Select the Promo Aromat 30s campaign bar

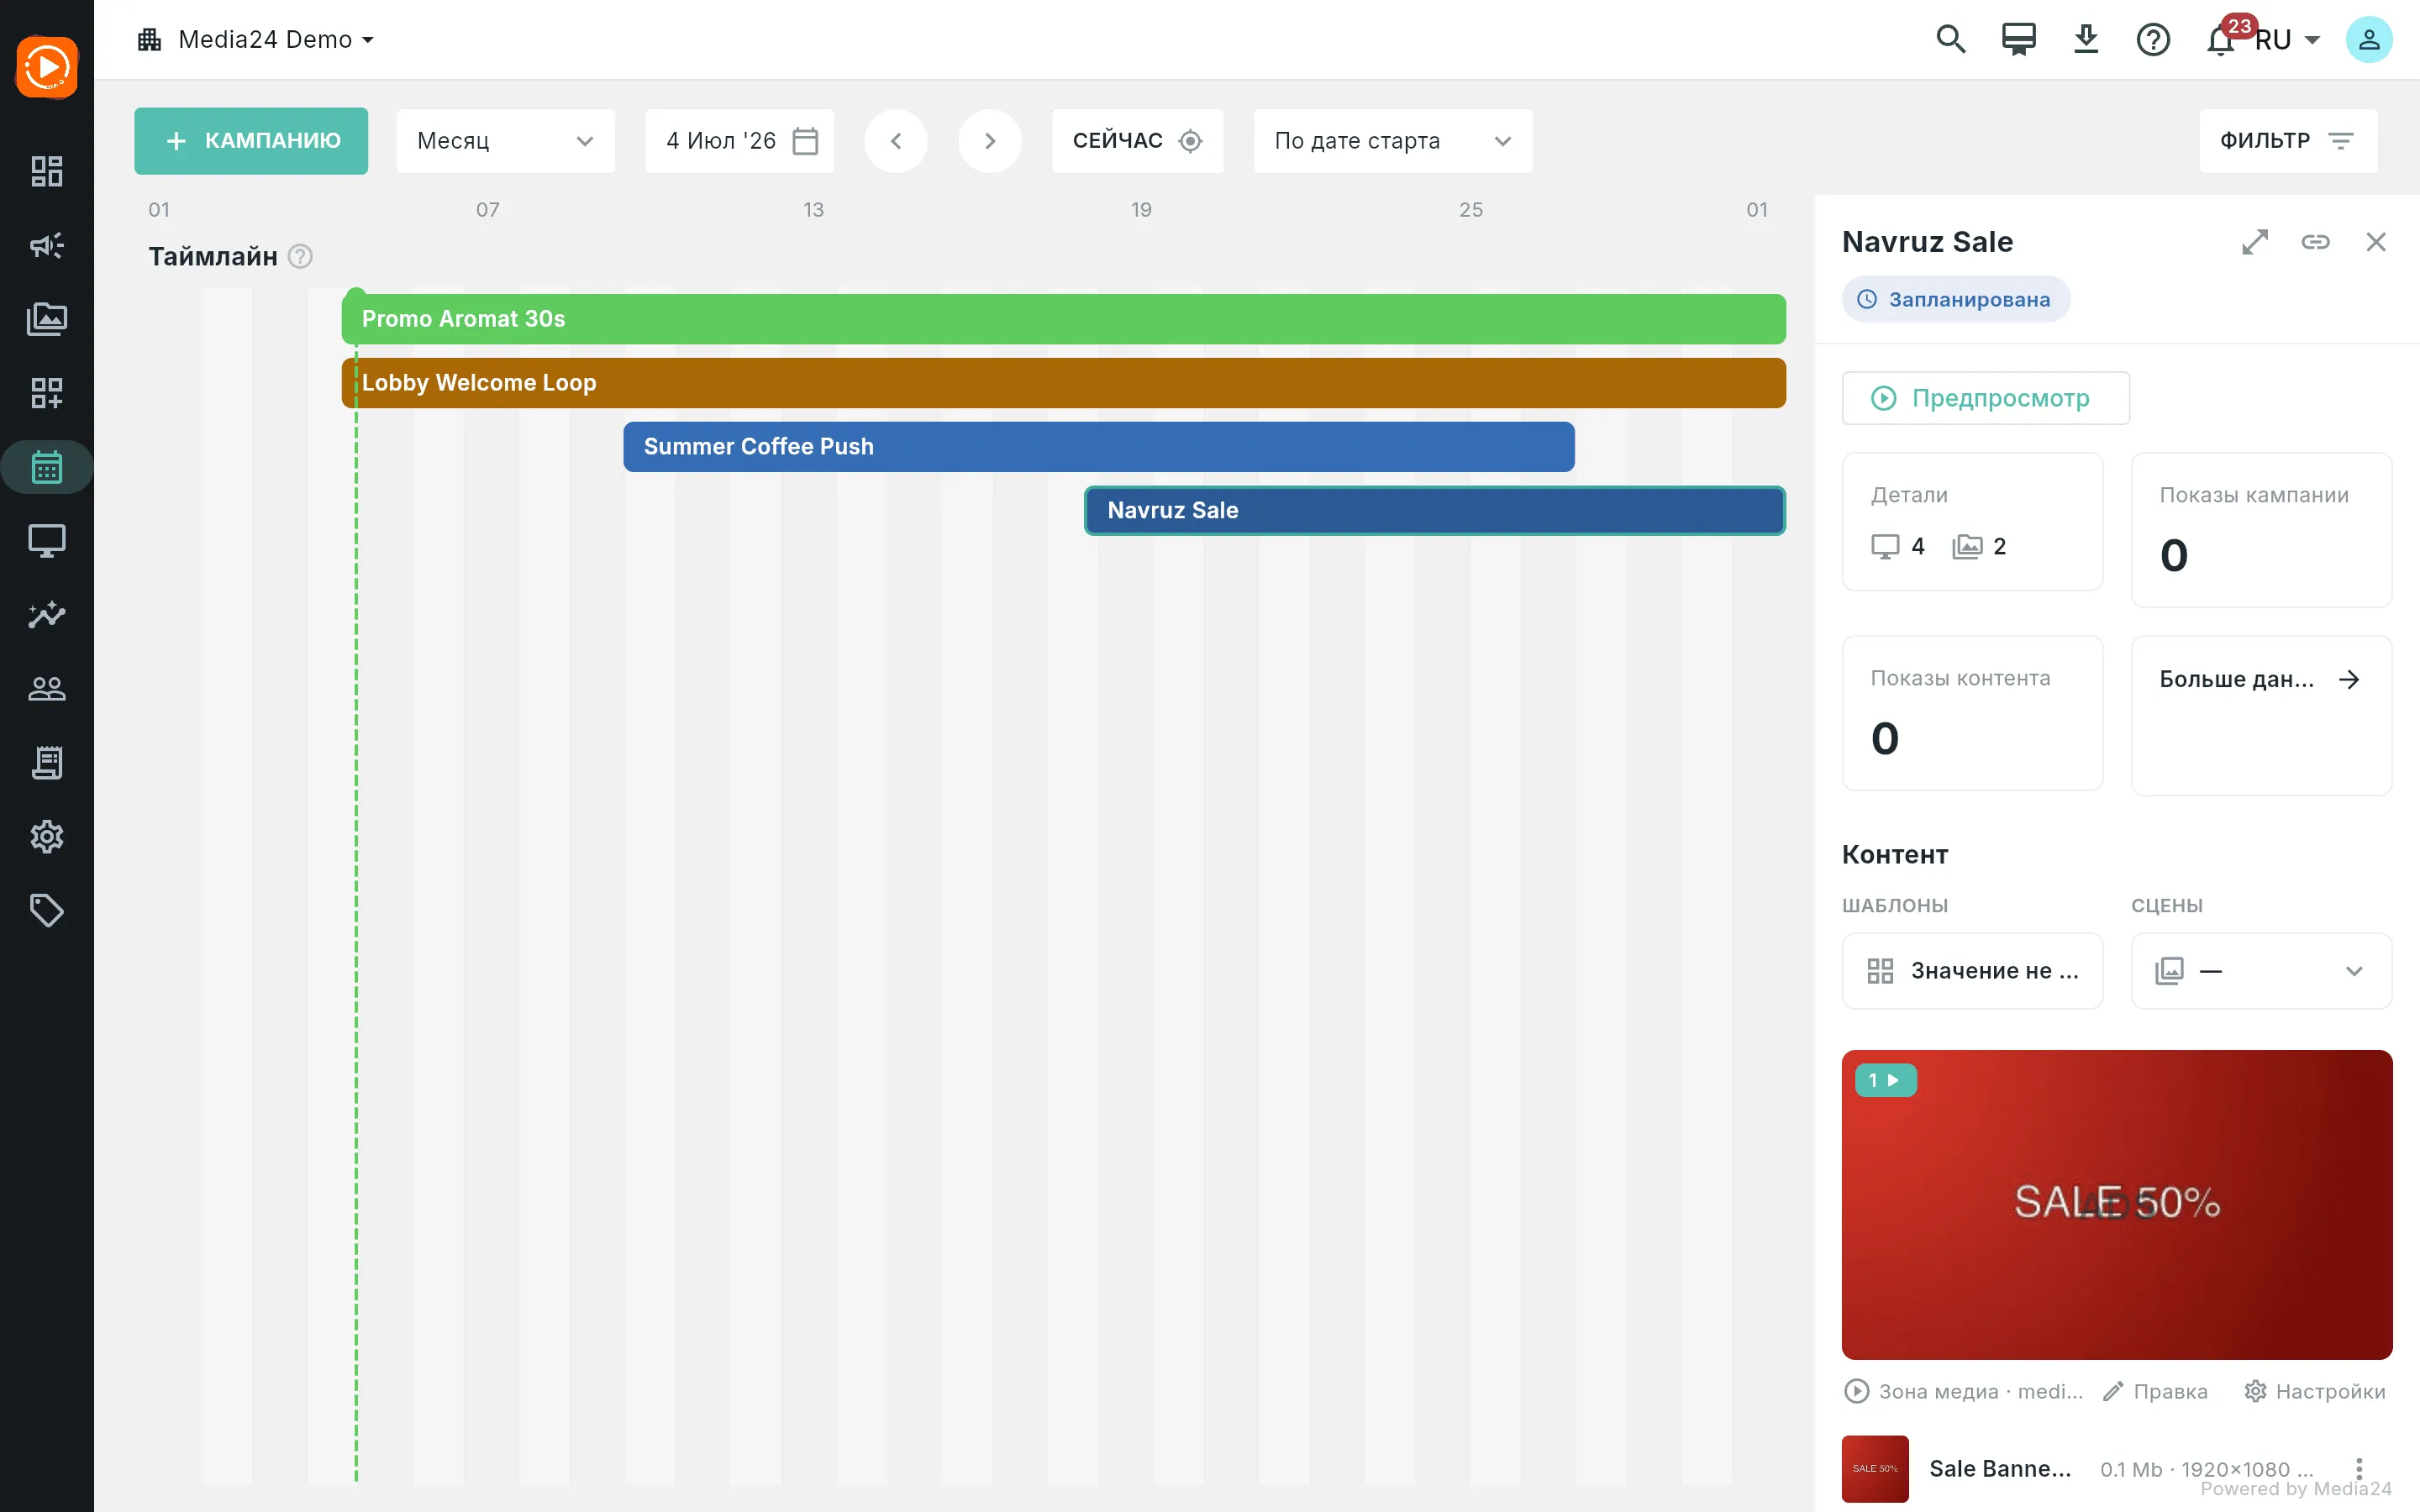[x=1064, y=319]
